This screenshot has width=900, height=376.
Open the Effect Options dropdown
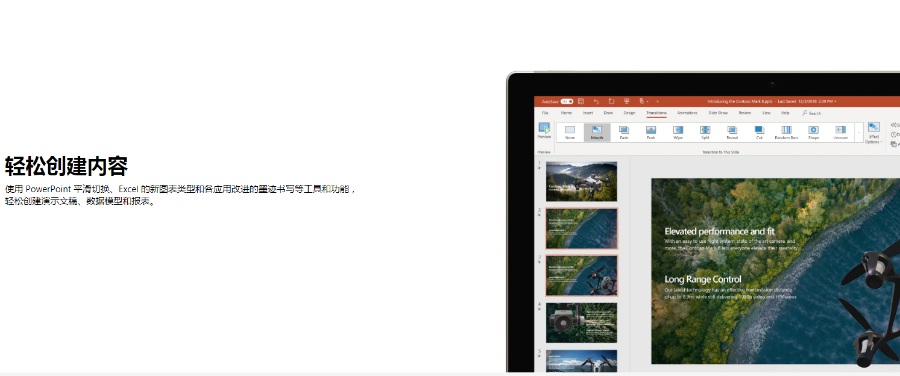pos(874,133)
